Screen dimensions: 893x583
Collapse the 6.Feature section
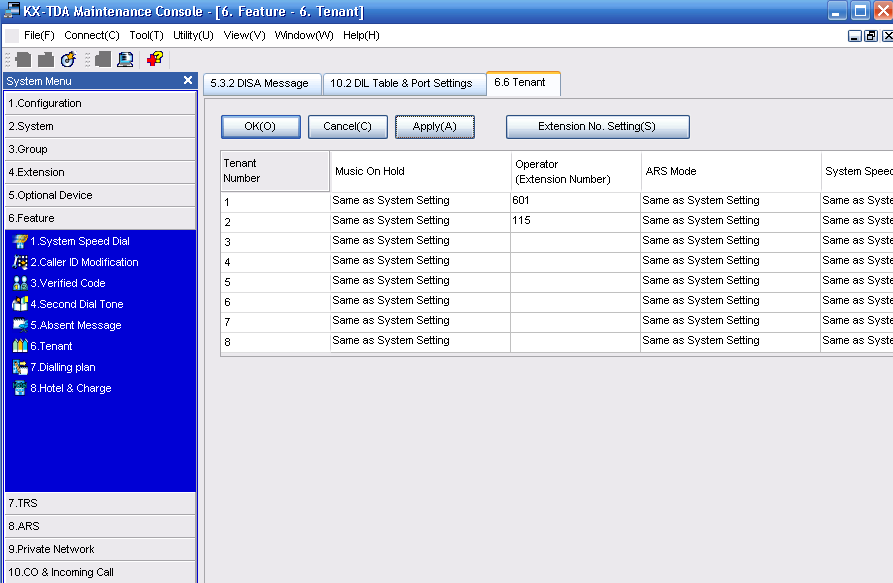[x=100, y=218]
